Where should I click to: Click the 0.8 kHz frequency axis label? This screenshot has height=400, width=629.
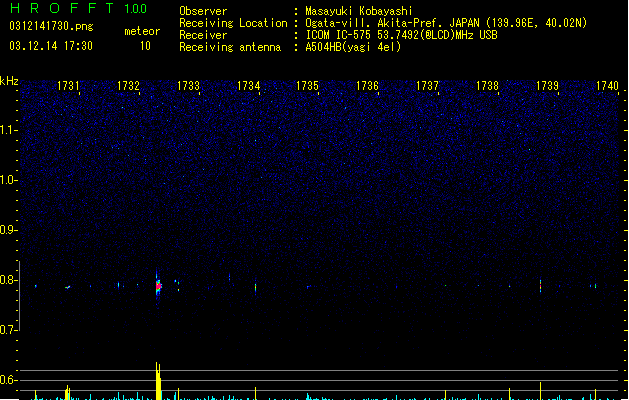tap(8, 280)
